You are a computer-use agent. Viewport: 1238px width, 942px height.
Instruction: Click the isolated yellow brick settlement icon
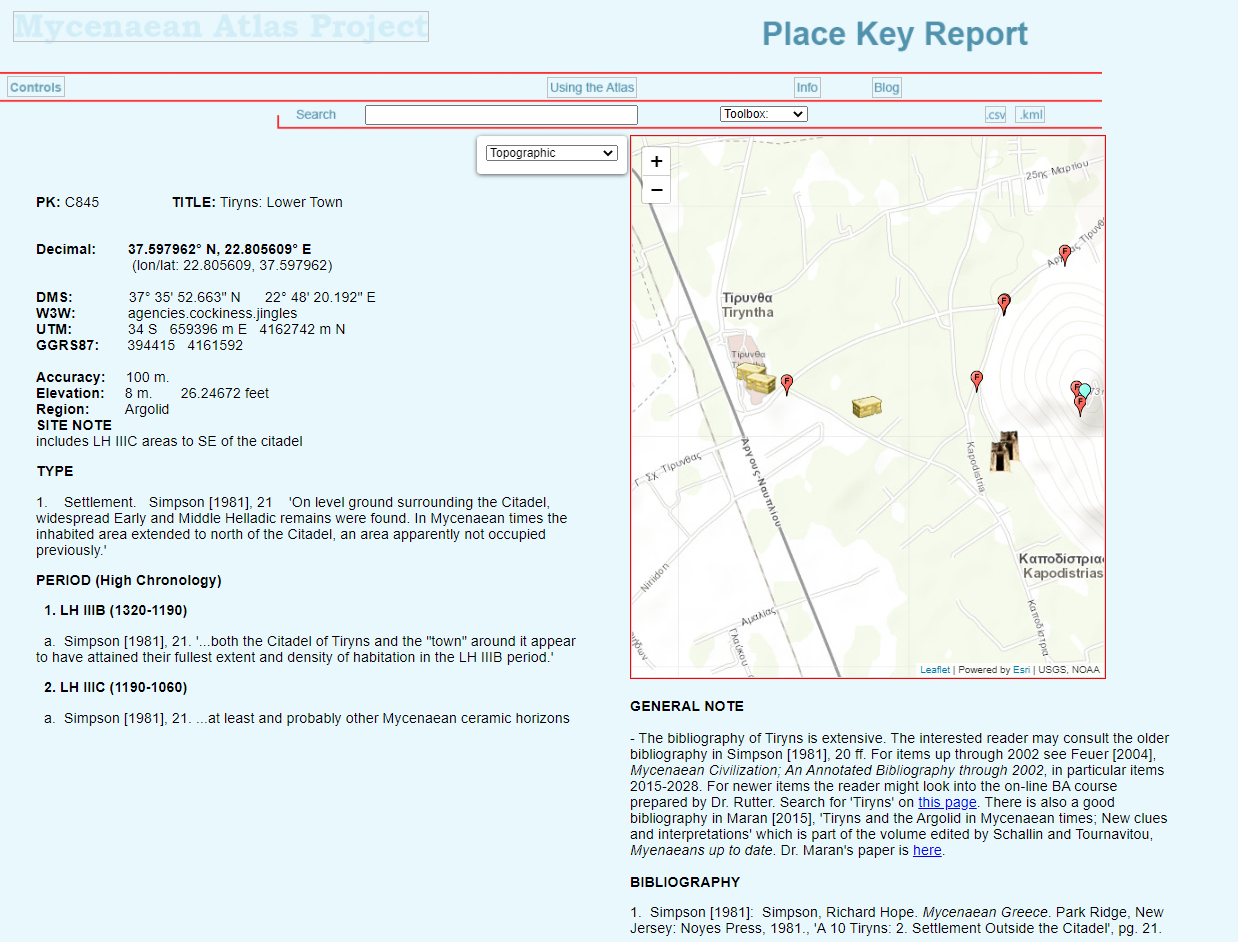(866, 407)
